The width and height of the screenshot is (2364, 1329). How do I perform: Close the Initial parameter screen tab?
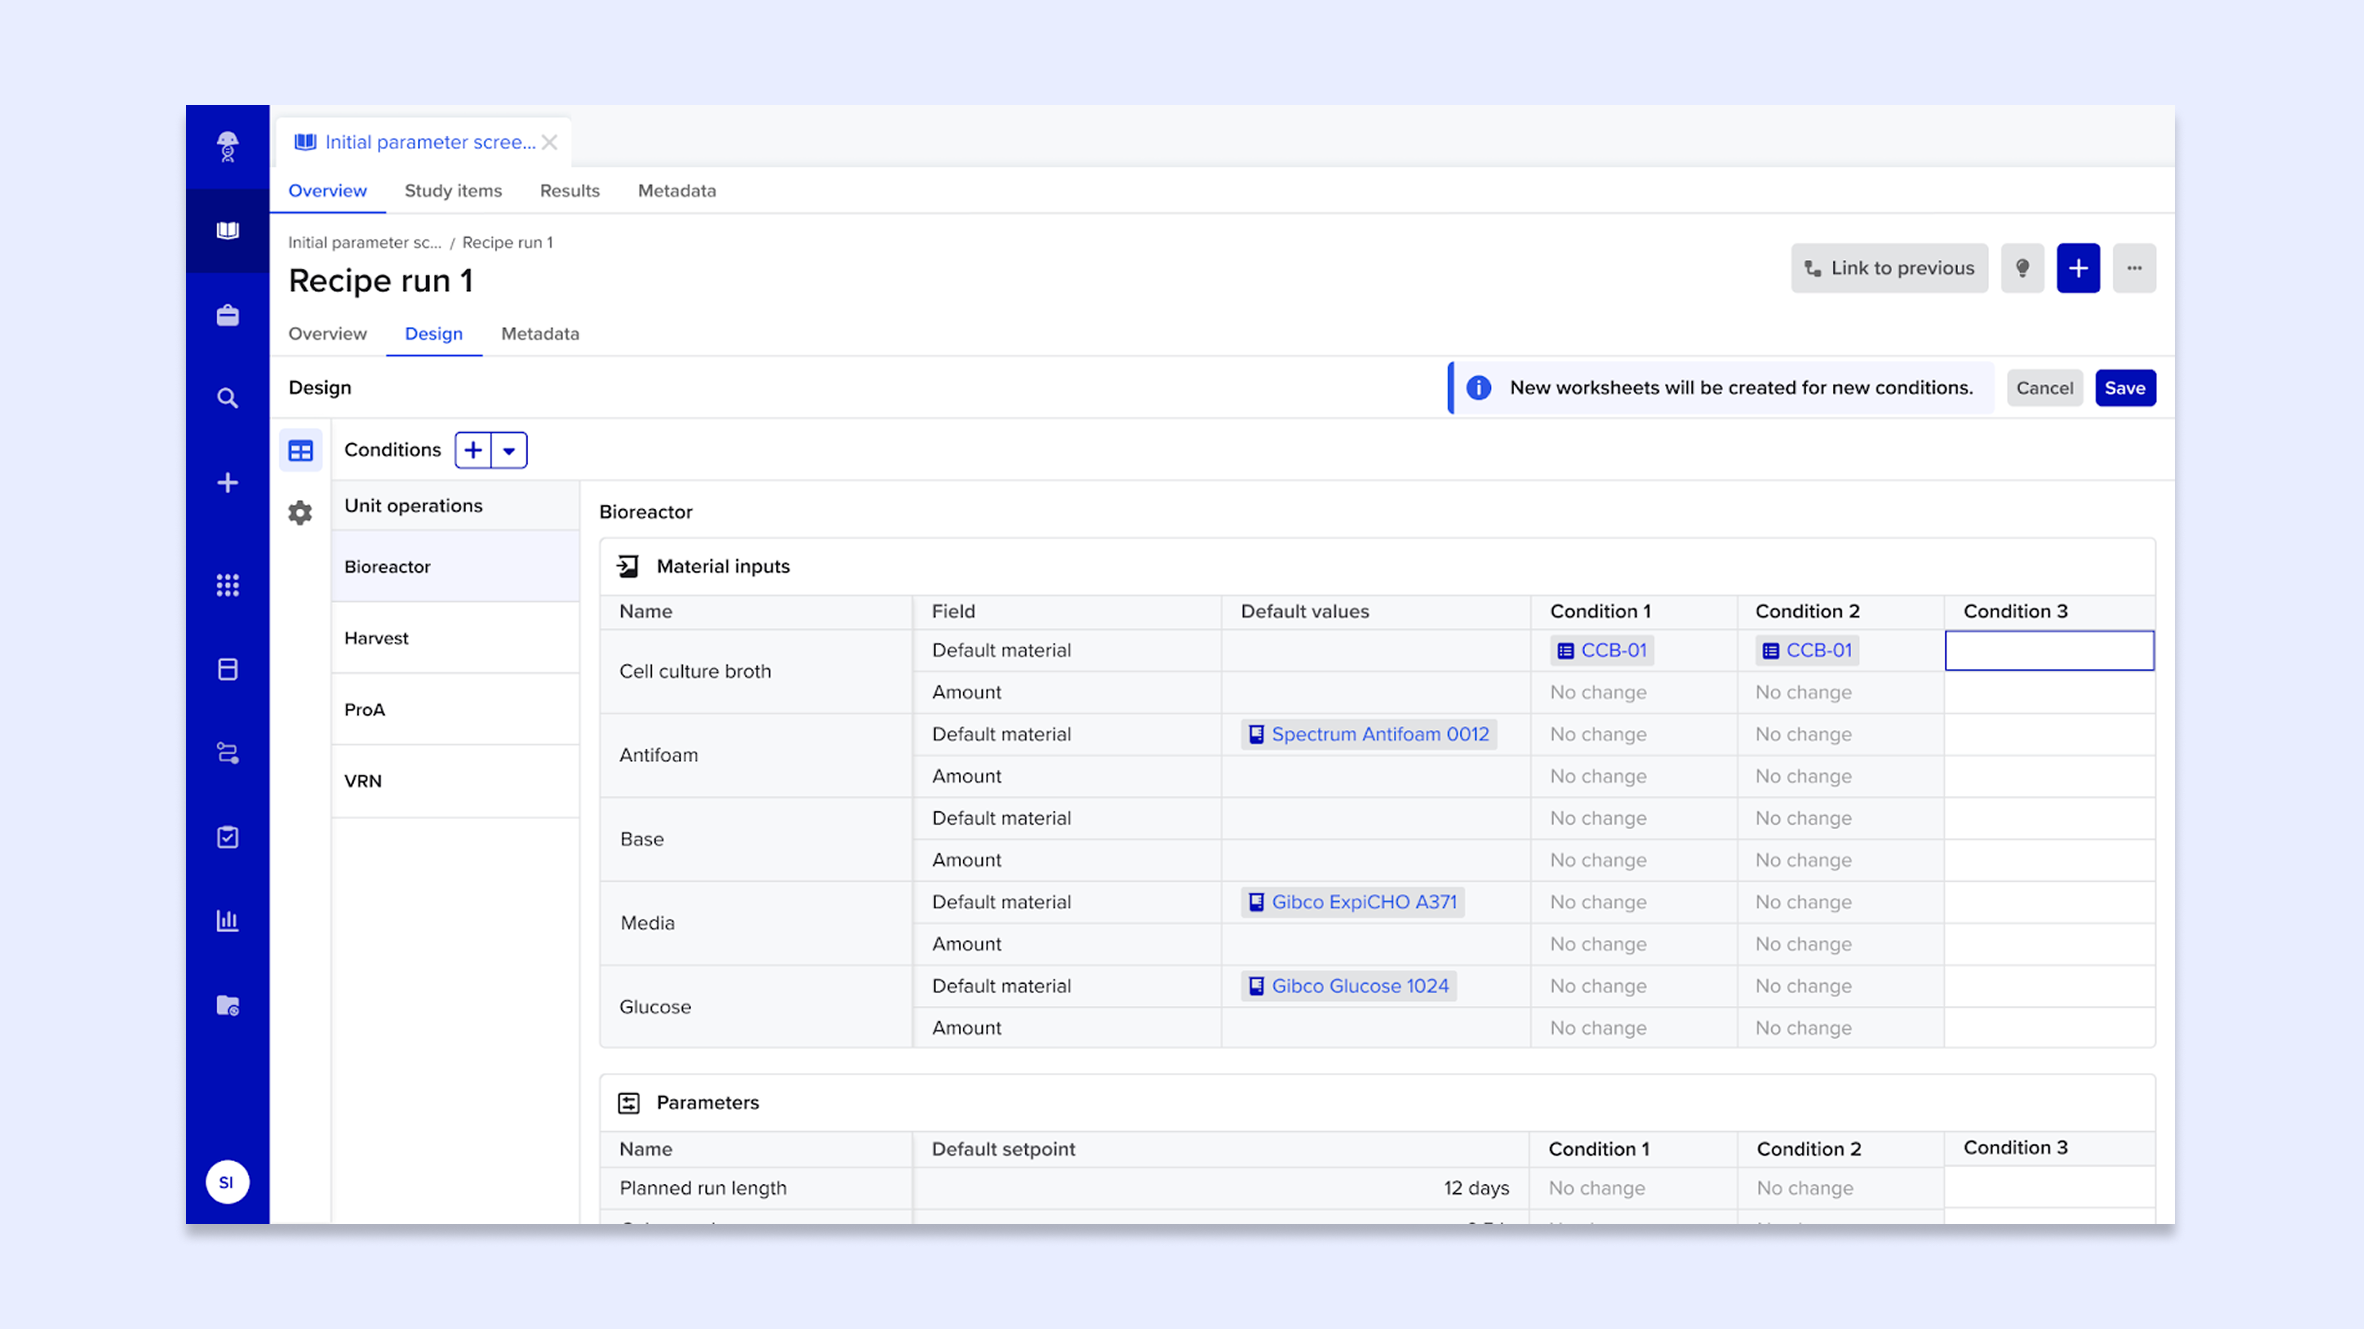(549, 142)
